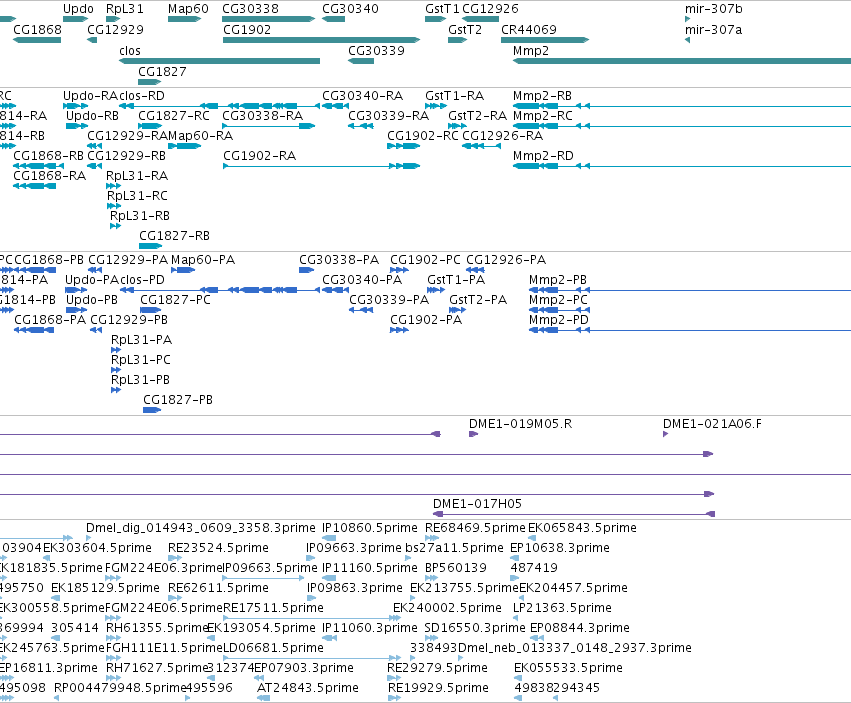Screen dimensions: 851x703
Task: Click the clos gene label
Action: point(130,50)
